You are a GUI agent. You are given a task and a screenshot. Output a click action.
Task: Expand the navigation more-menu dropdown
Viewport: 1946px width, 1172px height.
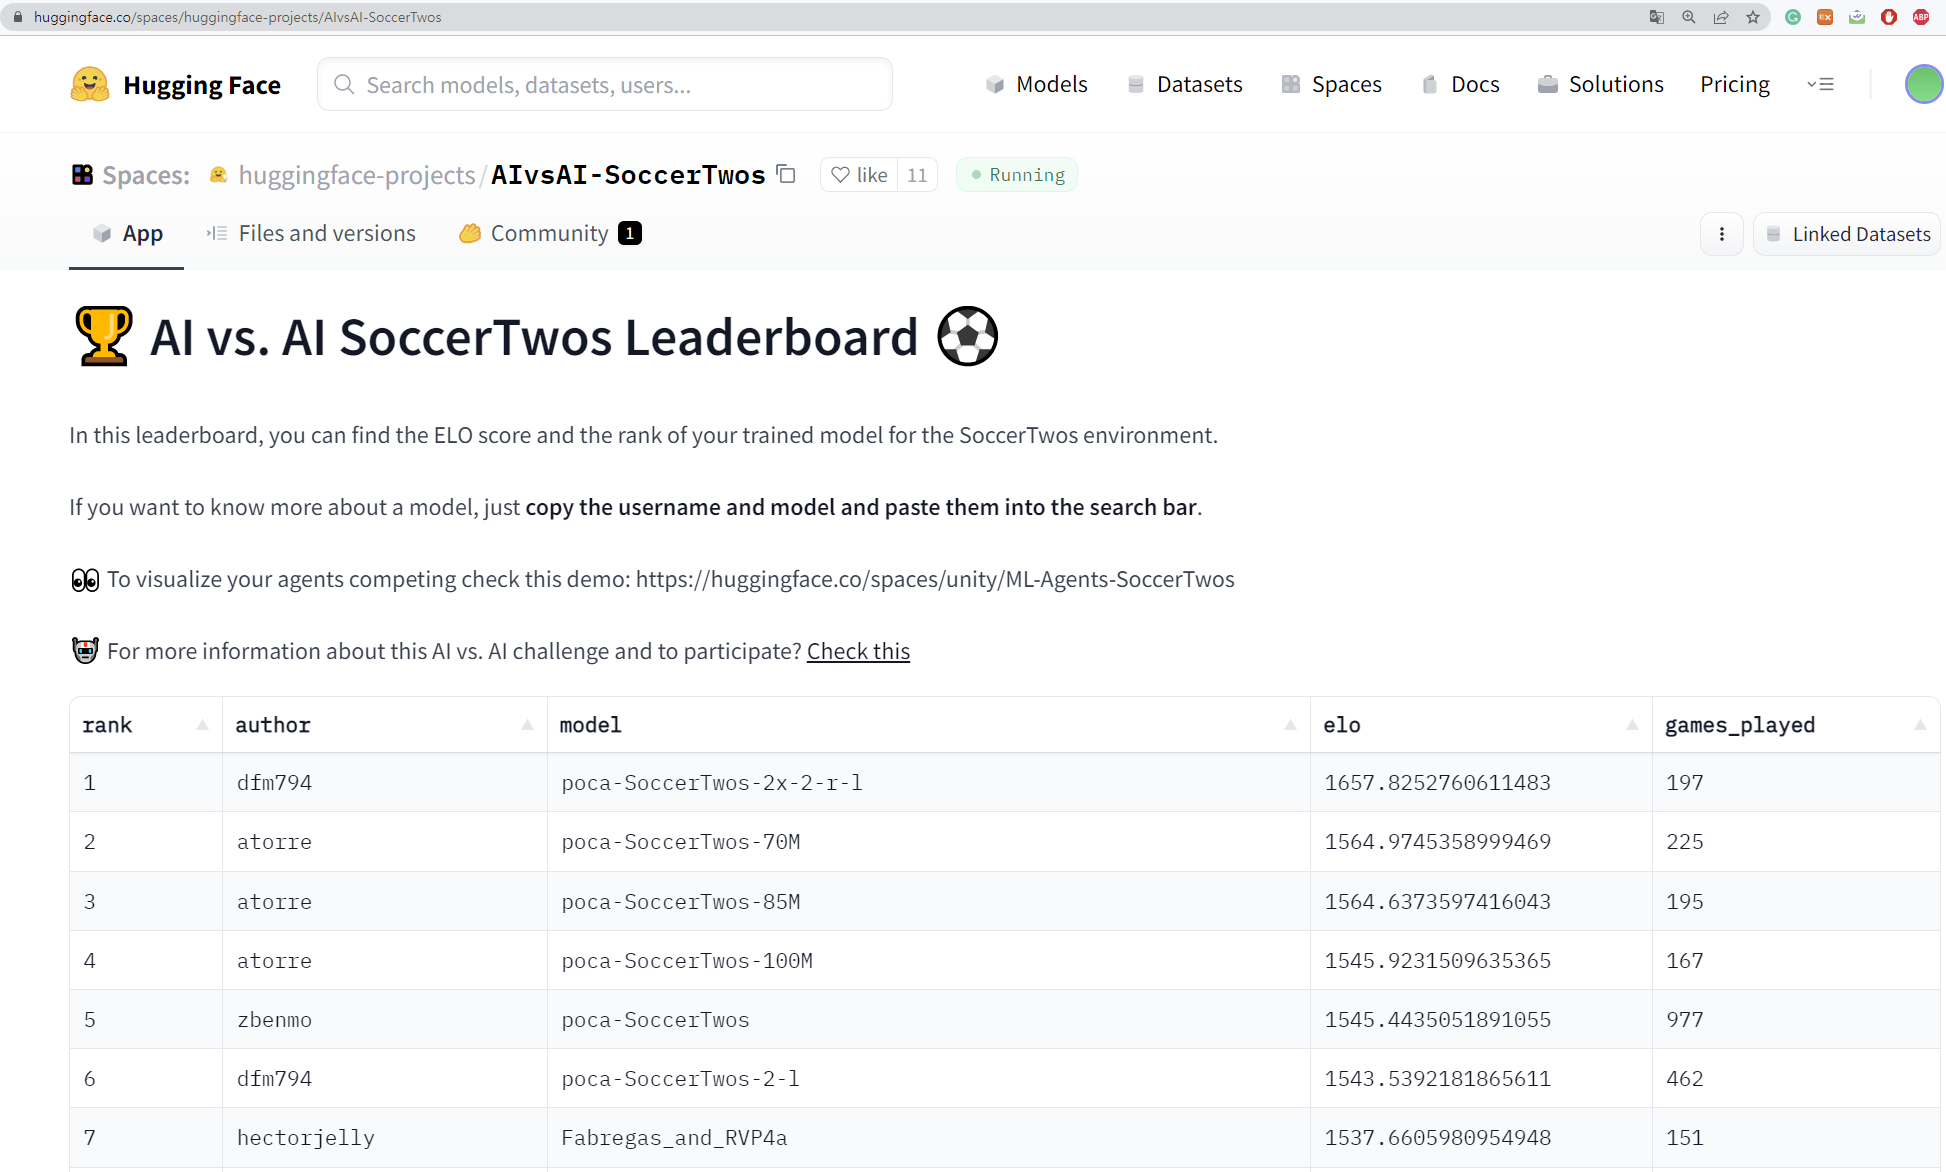click(x=1820, y=84)
